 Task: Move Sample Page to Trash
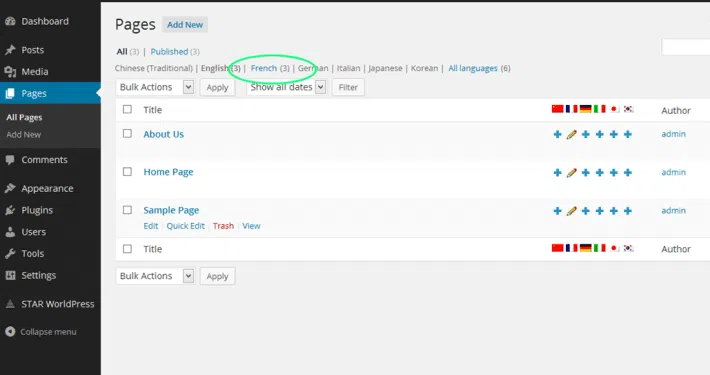223,226
